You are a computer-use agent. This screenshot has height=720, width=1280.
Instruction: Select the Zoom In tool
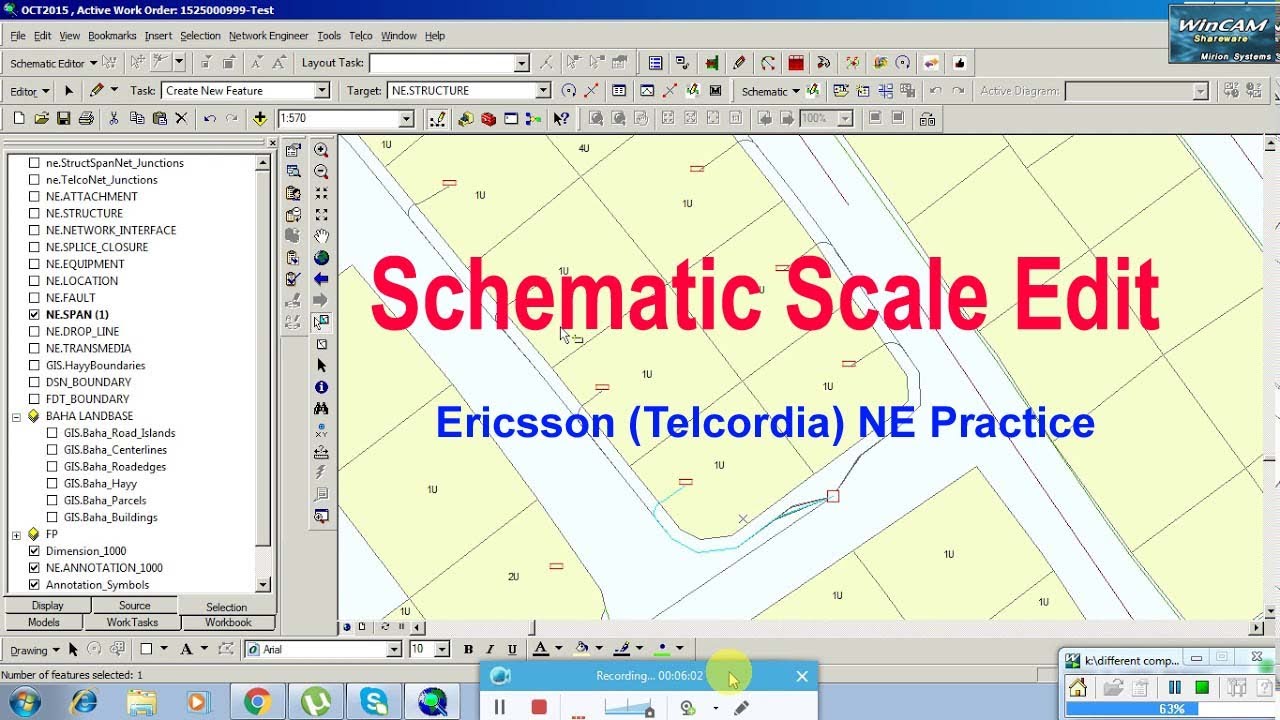pyautogui.click(x=321, y=150)
